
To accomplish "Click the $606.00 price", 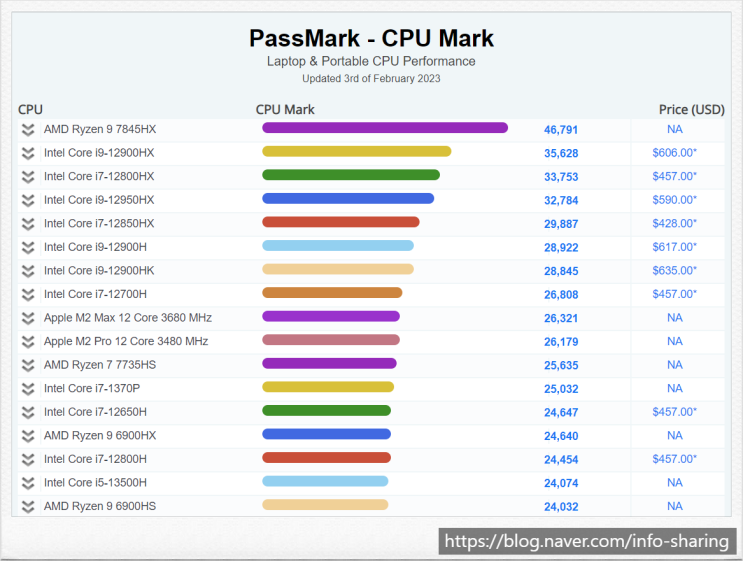I will coord(674,153).
